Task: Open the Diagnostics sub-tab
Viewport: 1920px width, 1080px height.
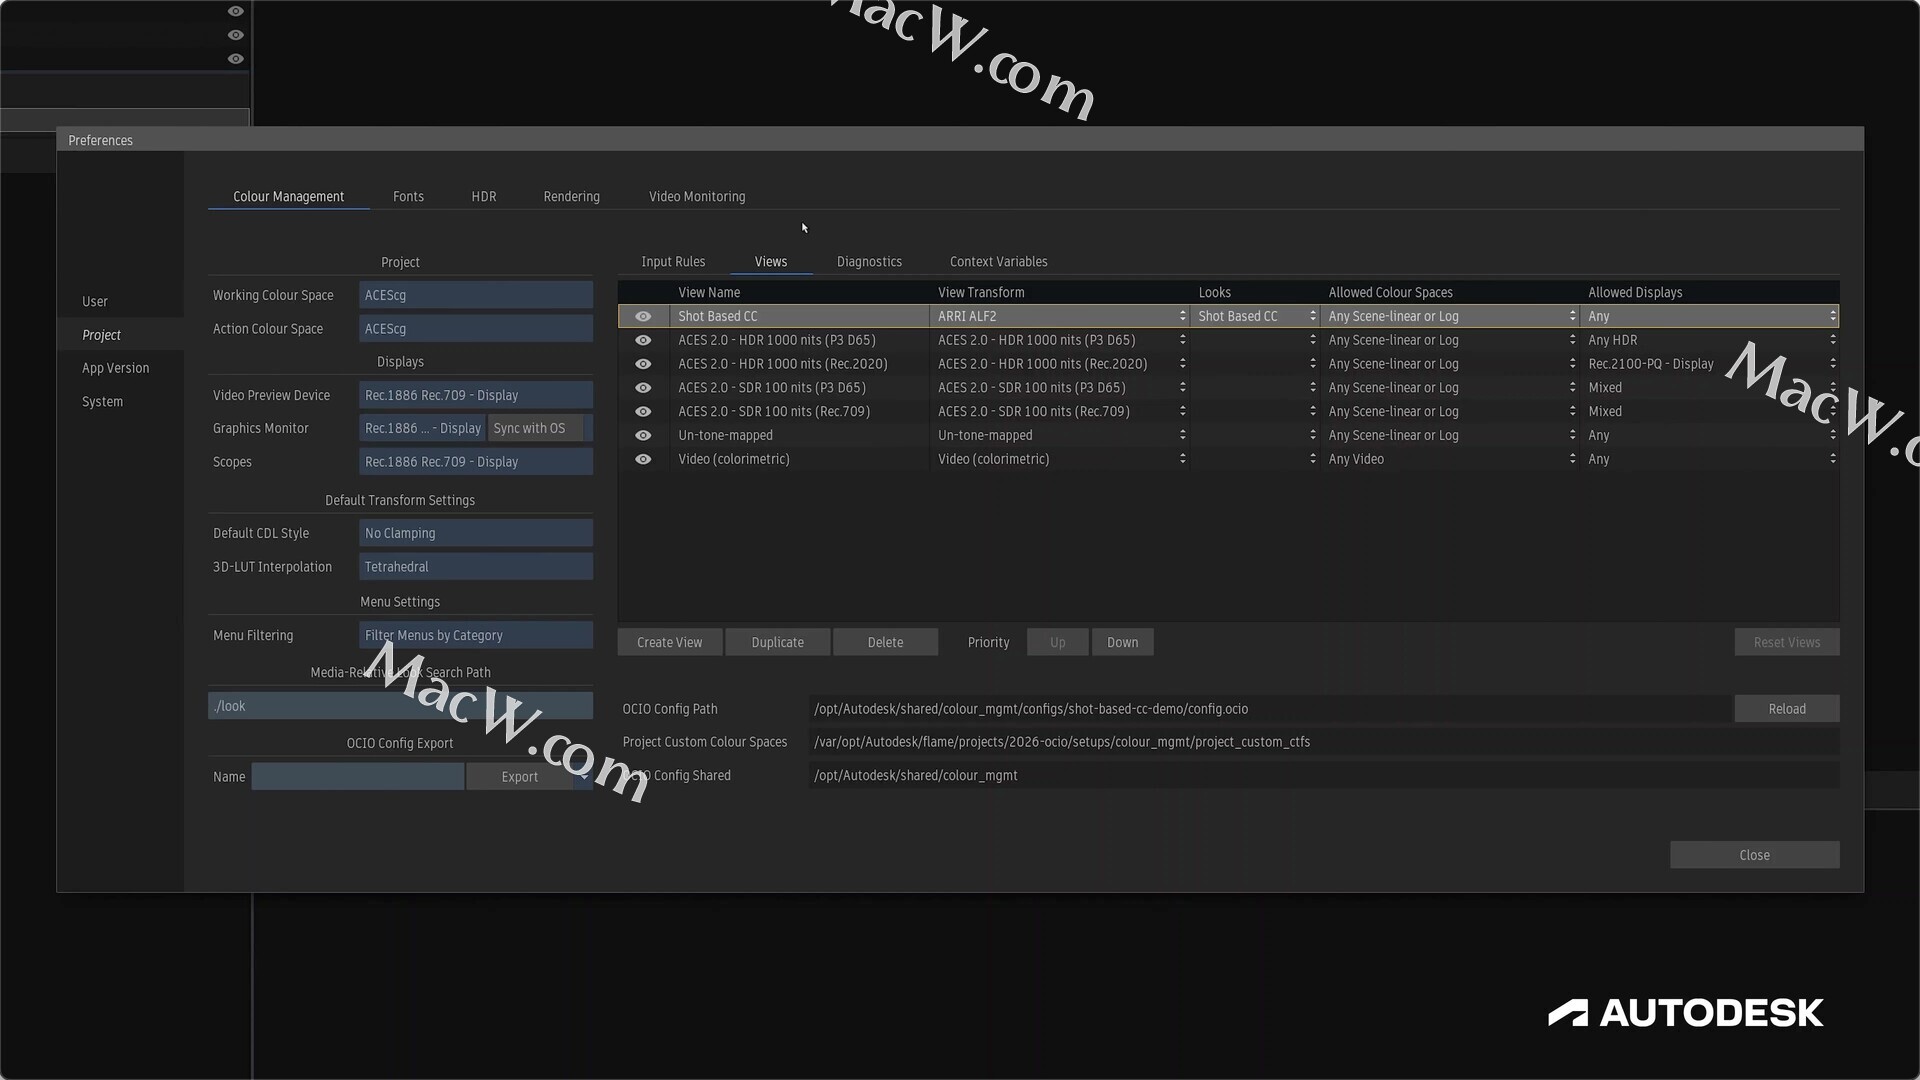Action: [x=869, y=261]
